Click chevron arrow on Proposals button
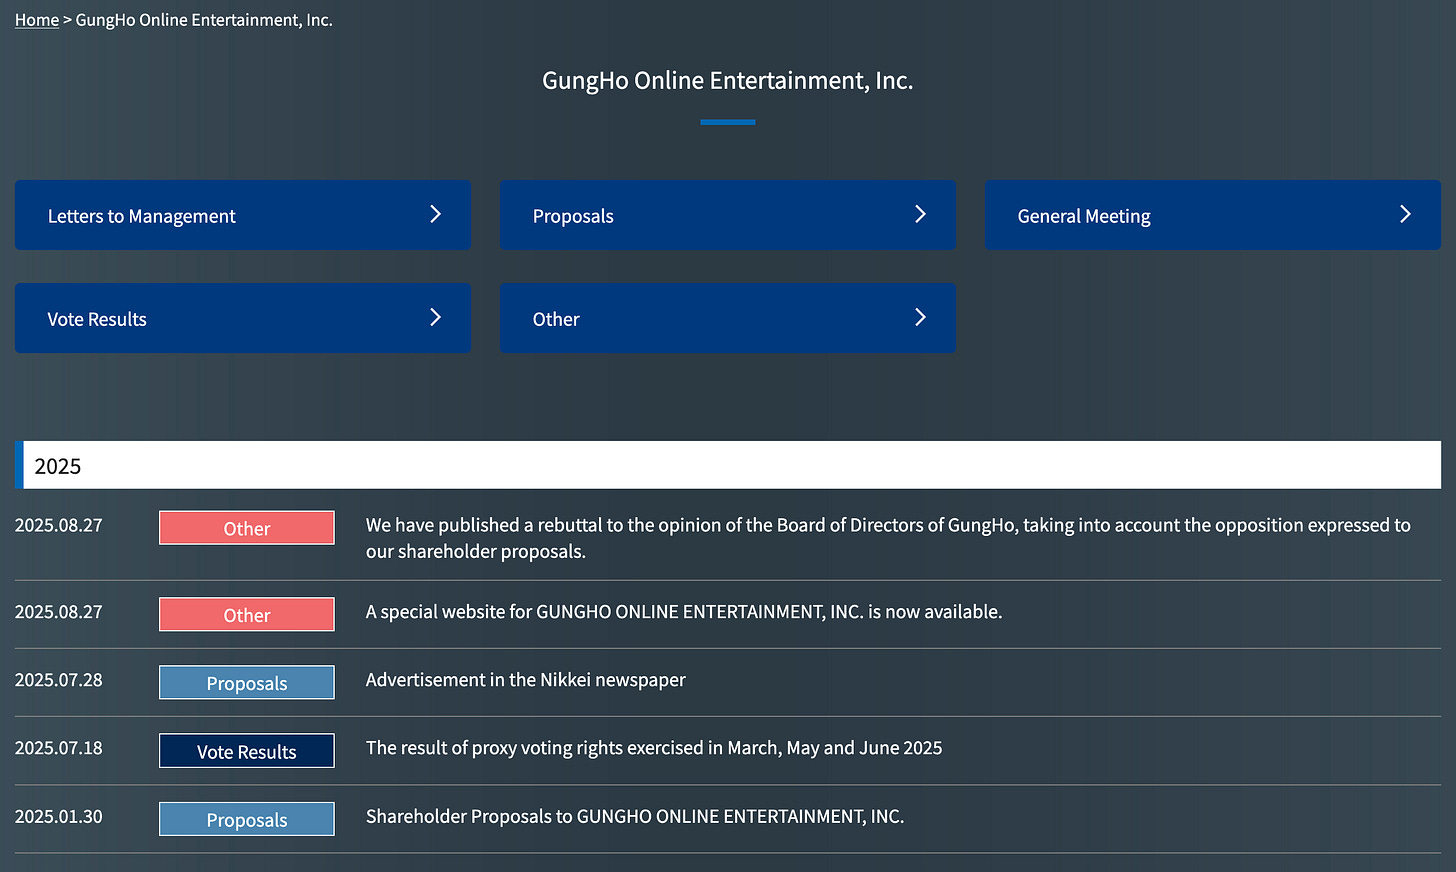 tap(920, 214)
